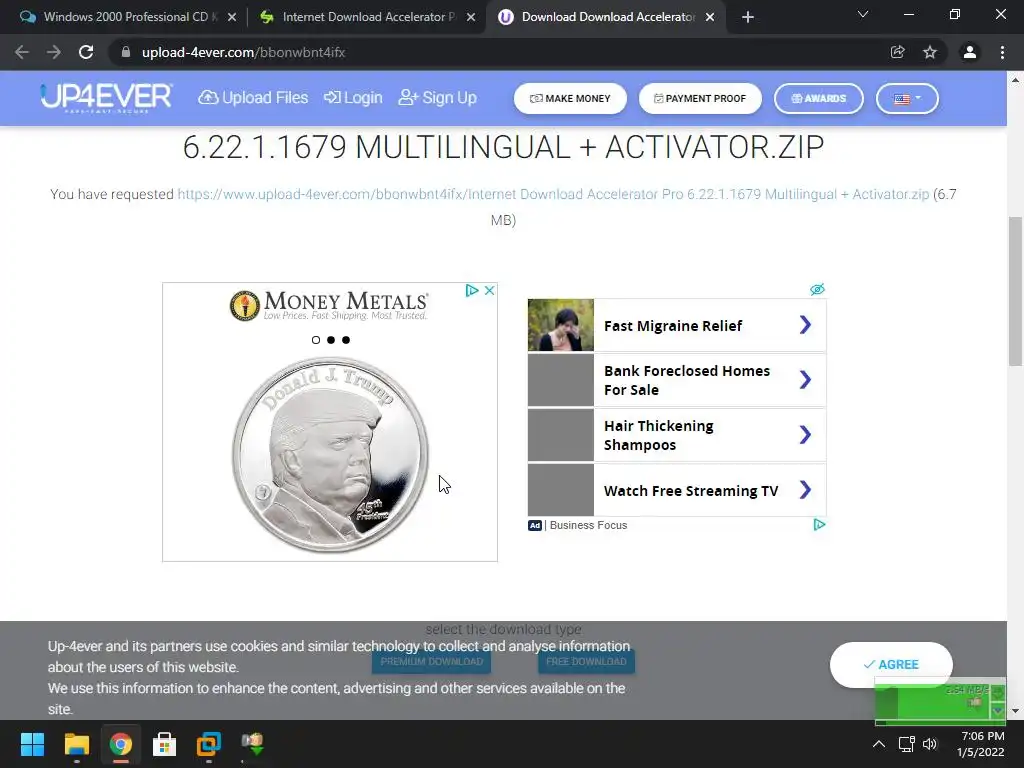Reload the page with refresh icon

click(x=86, y=52)
